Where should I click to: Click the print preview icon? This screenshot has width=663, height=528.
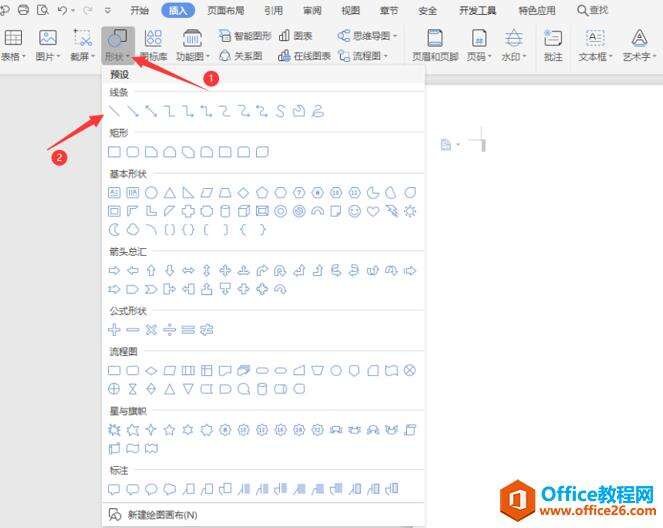click(42, 10)
